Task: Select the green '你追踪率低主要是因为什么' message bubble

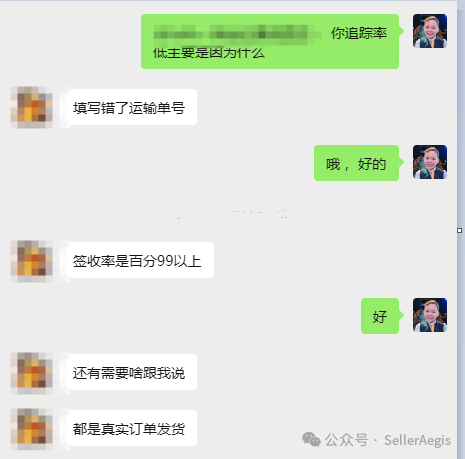Action: [x=270, y=42]
